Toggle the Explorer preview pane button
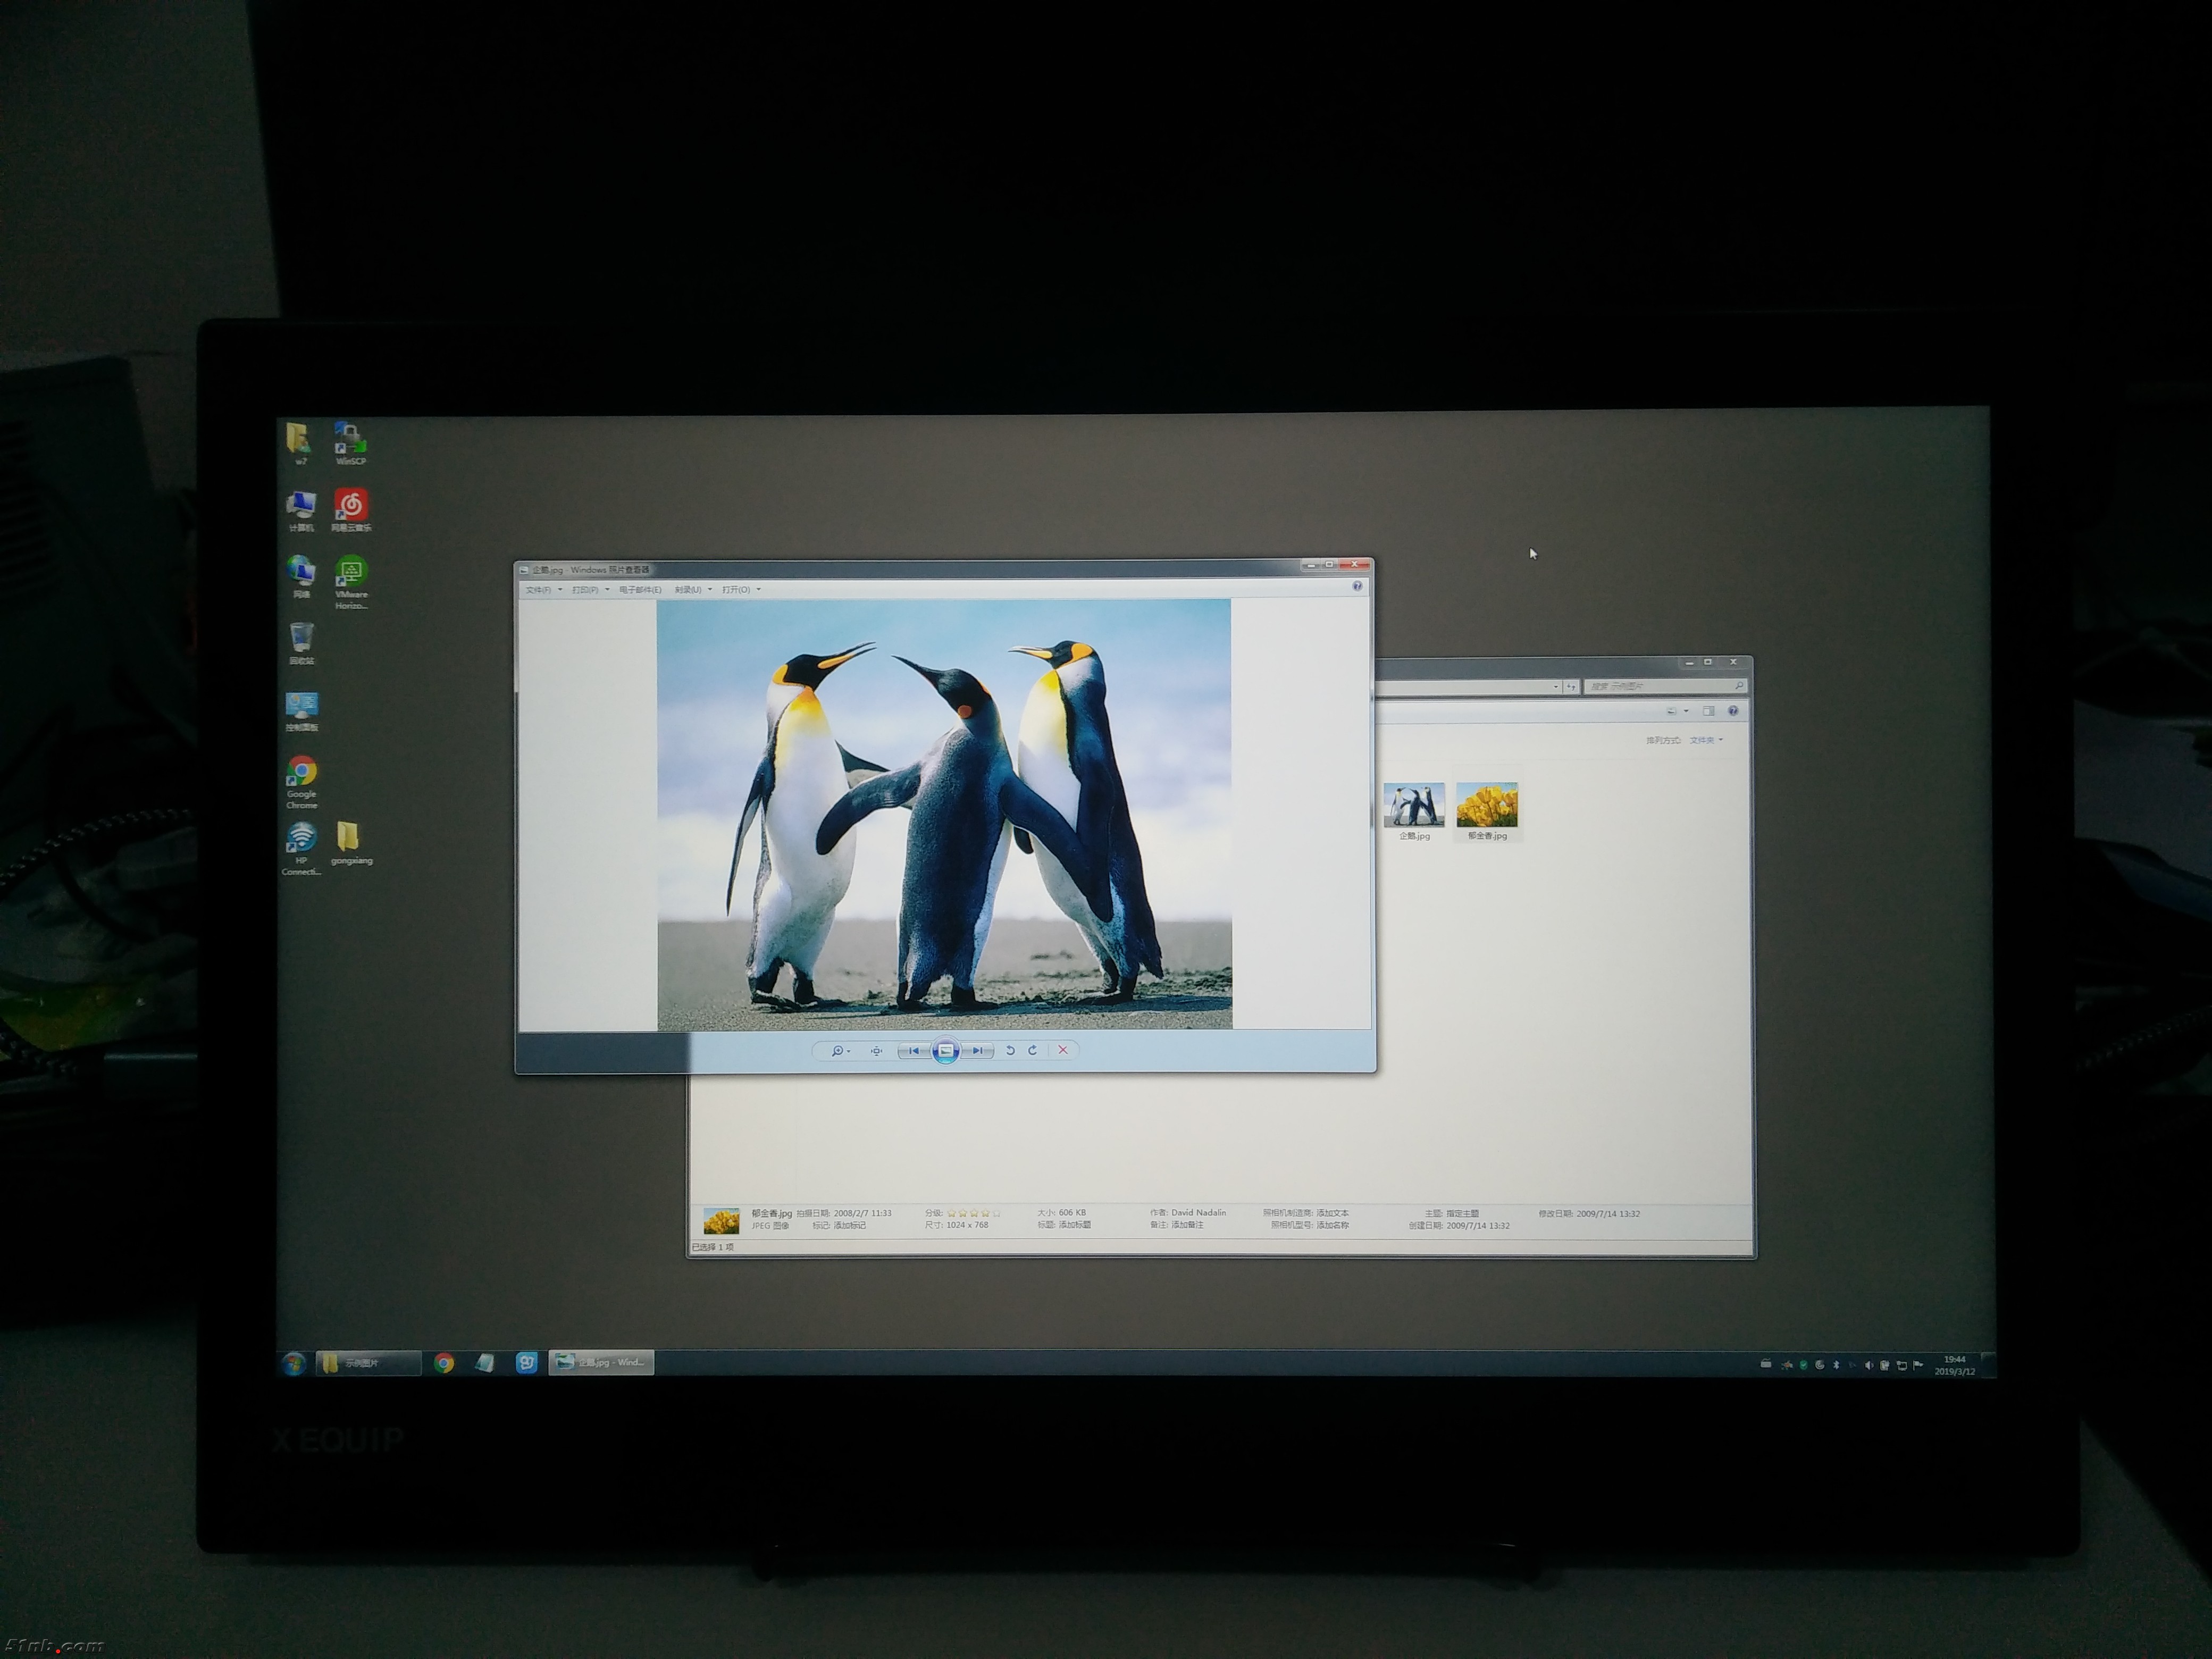This screenshot has height=1659, width=2212. [1709, 711]
